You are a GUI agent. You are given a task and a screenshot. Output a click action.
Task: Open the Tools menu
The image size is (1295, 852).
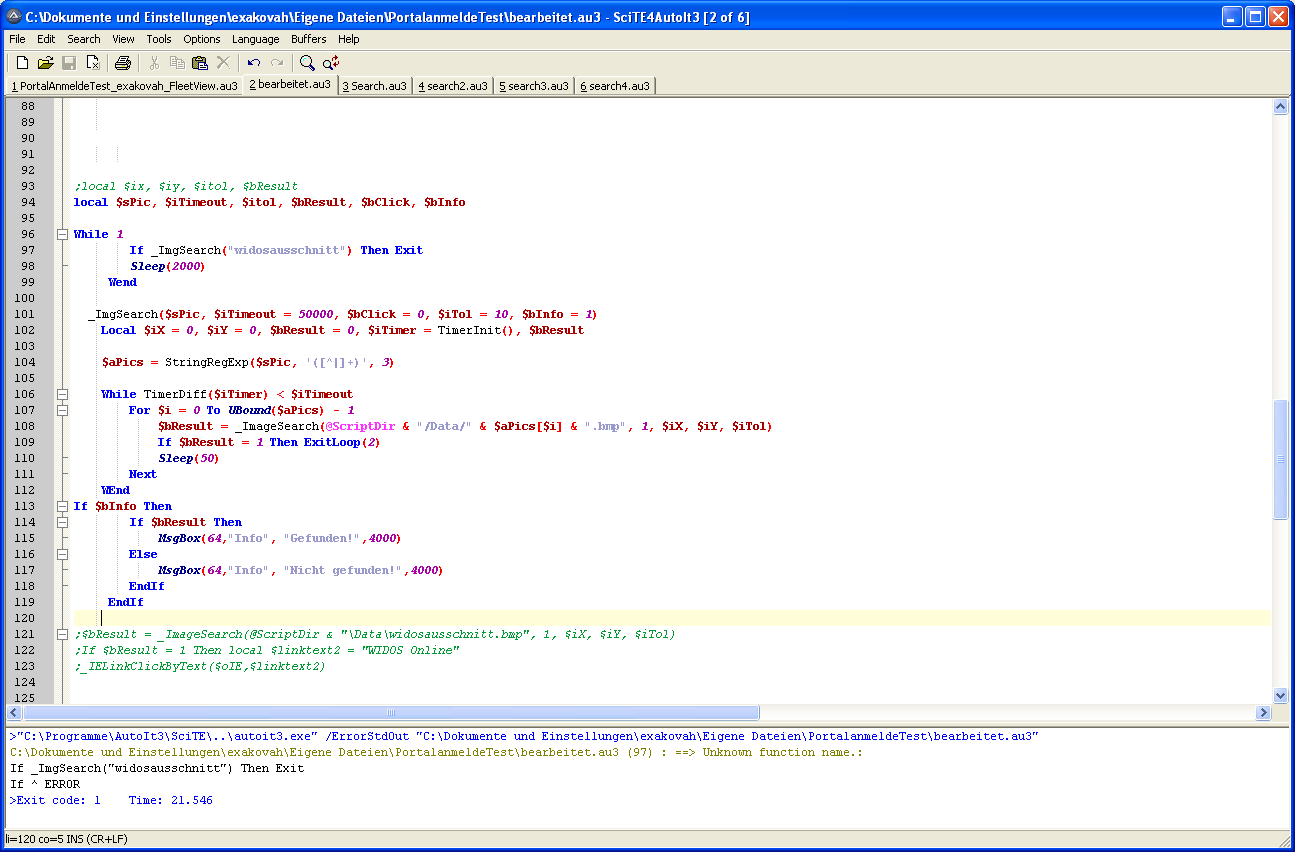tap(159, 39)
